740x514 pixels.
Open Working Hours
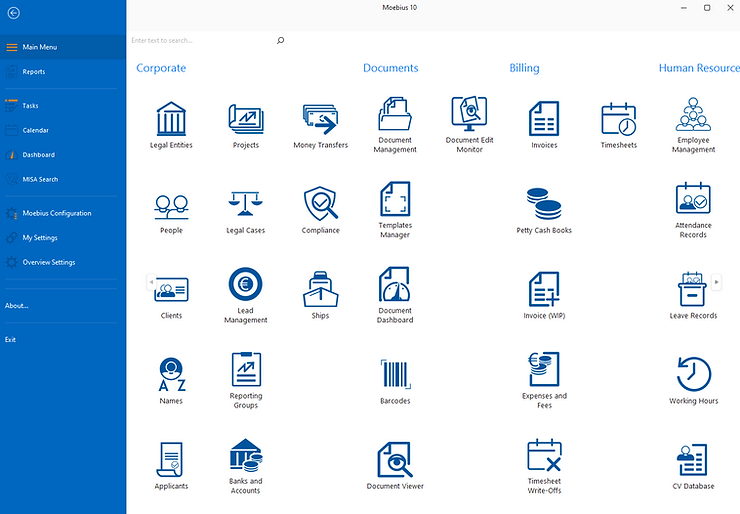pos(693,381)
